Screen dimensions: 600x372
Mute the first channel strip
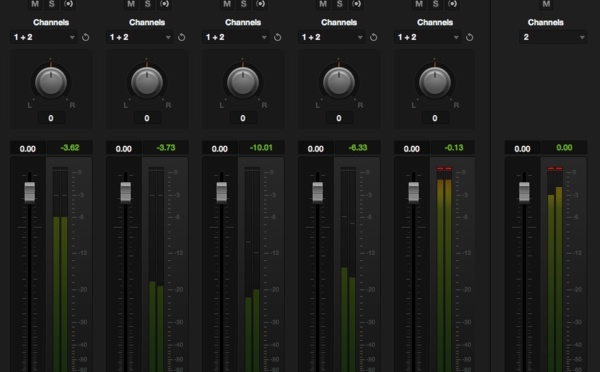click(35, 4)
